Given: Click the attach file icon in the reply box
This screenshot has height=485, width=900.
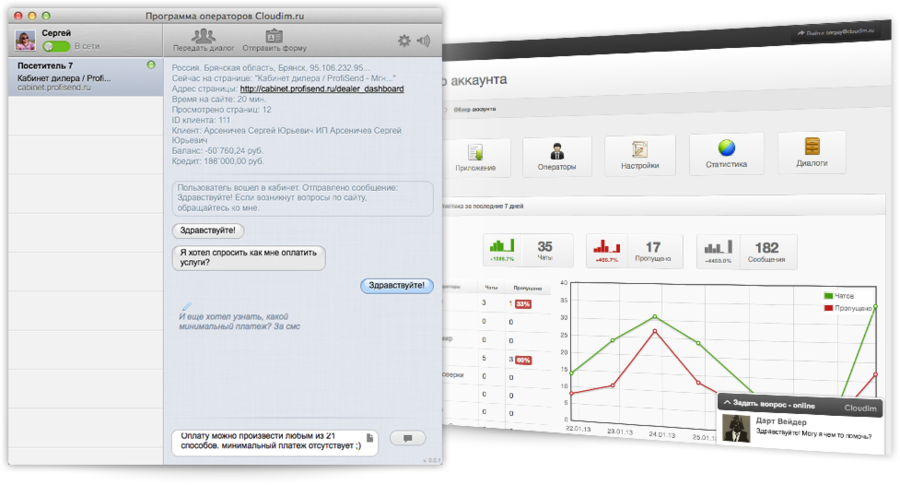Looking at the screenshot, I should [x=370, y=438].
